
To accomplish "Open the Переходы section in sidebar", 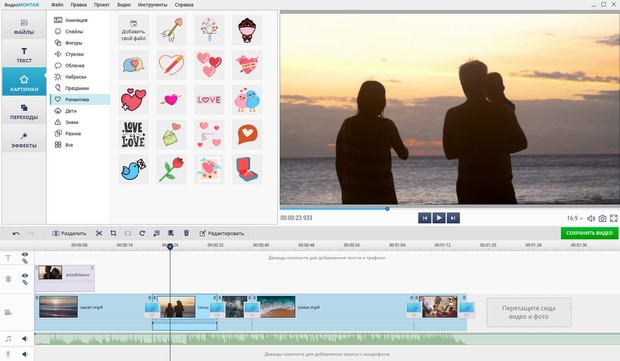I will click(24, 112).
